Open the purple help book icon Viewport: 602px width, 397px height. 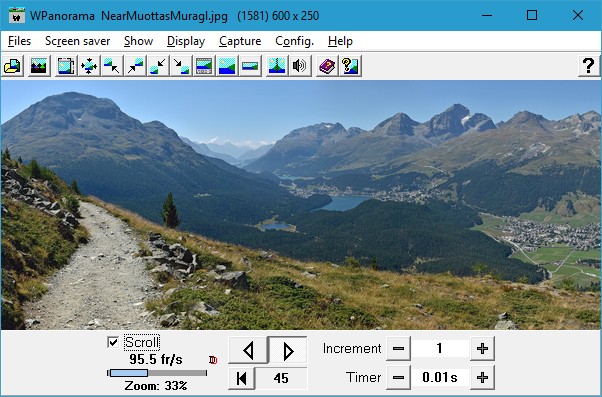point(327,66)
